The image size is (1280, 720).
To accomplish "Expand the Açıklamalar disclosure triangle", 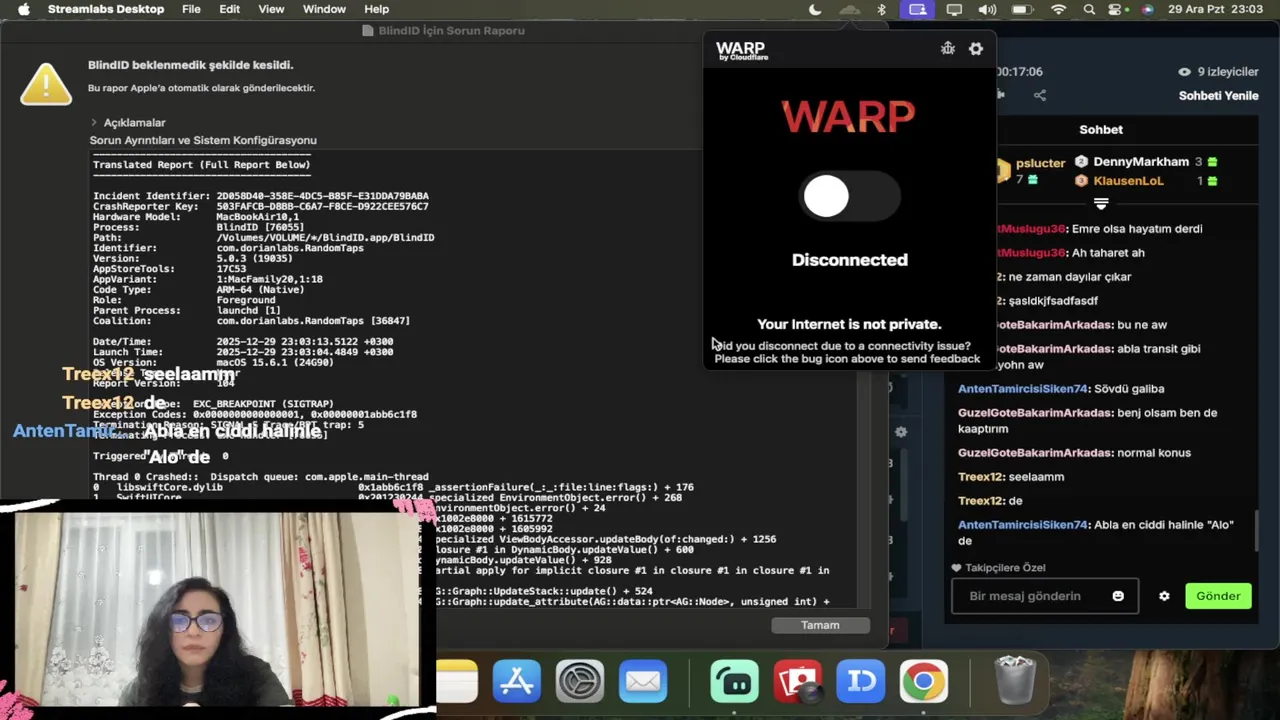I will coord(94,123).
